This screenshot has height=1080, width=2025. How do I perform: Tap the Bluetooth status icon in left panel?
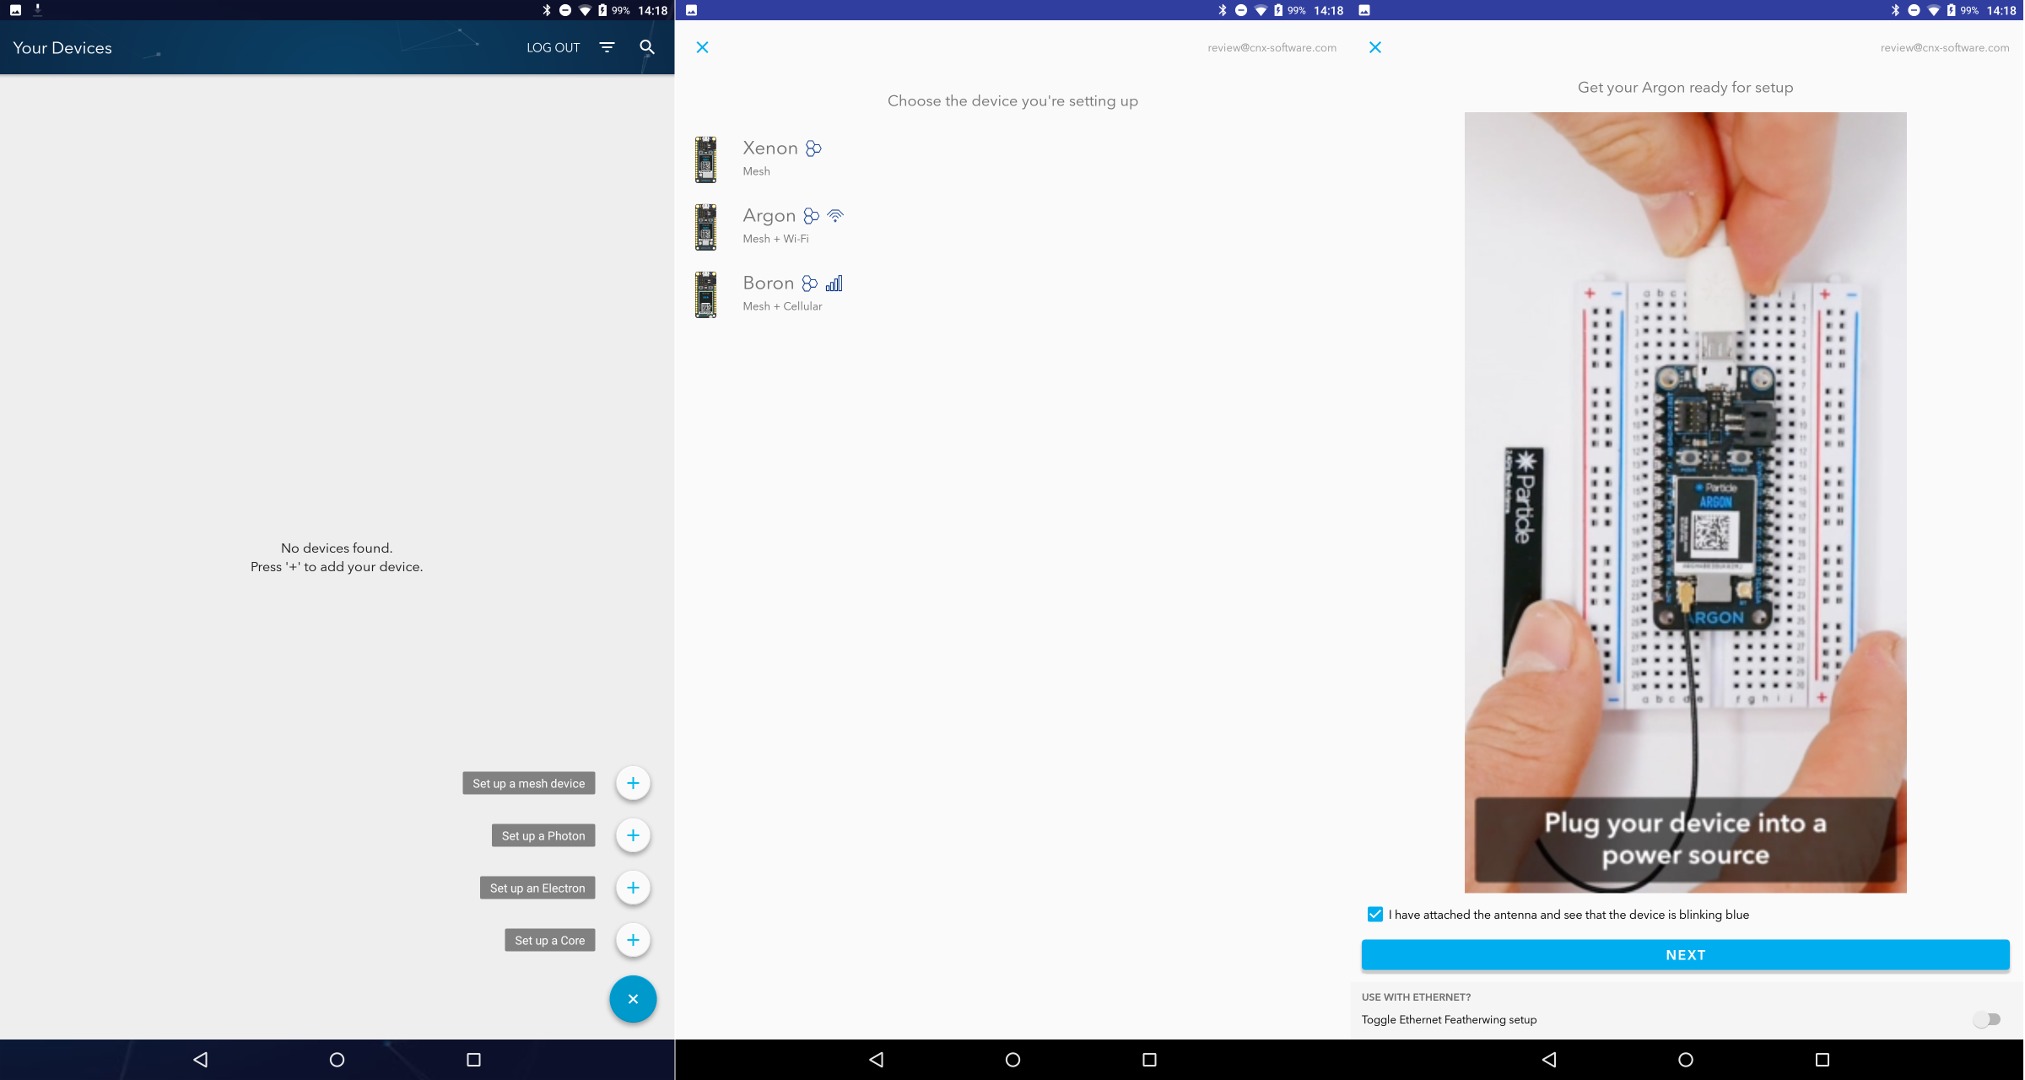(546, 10)
